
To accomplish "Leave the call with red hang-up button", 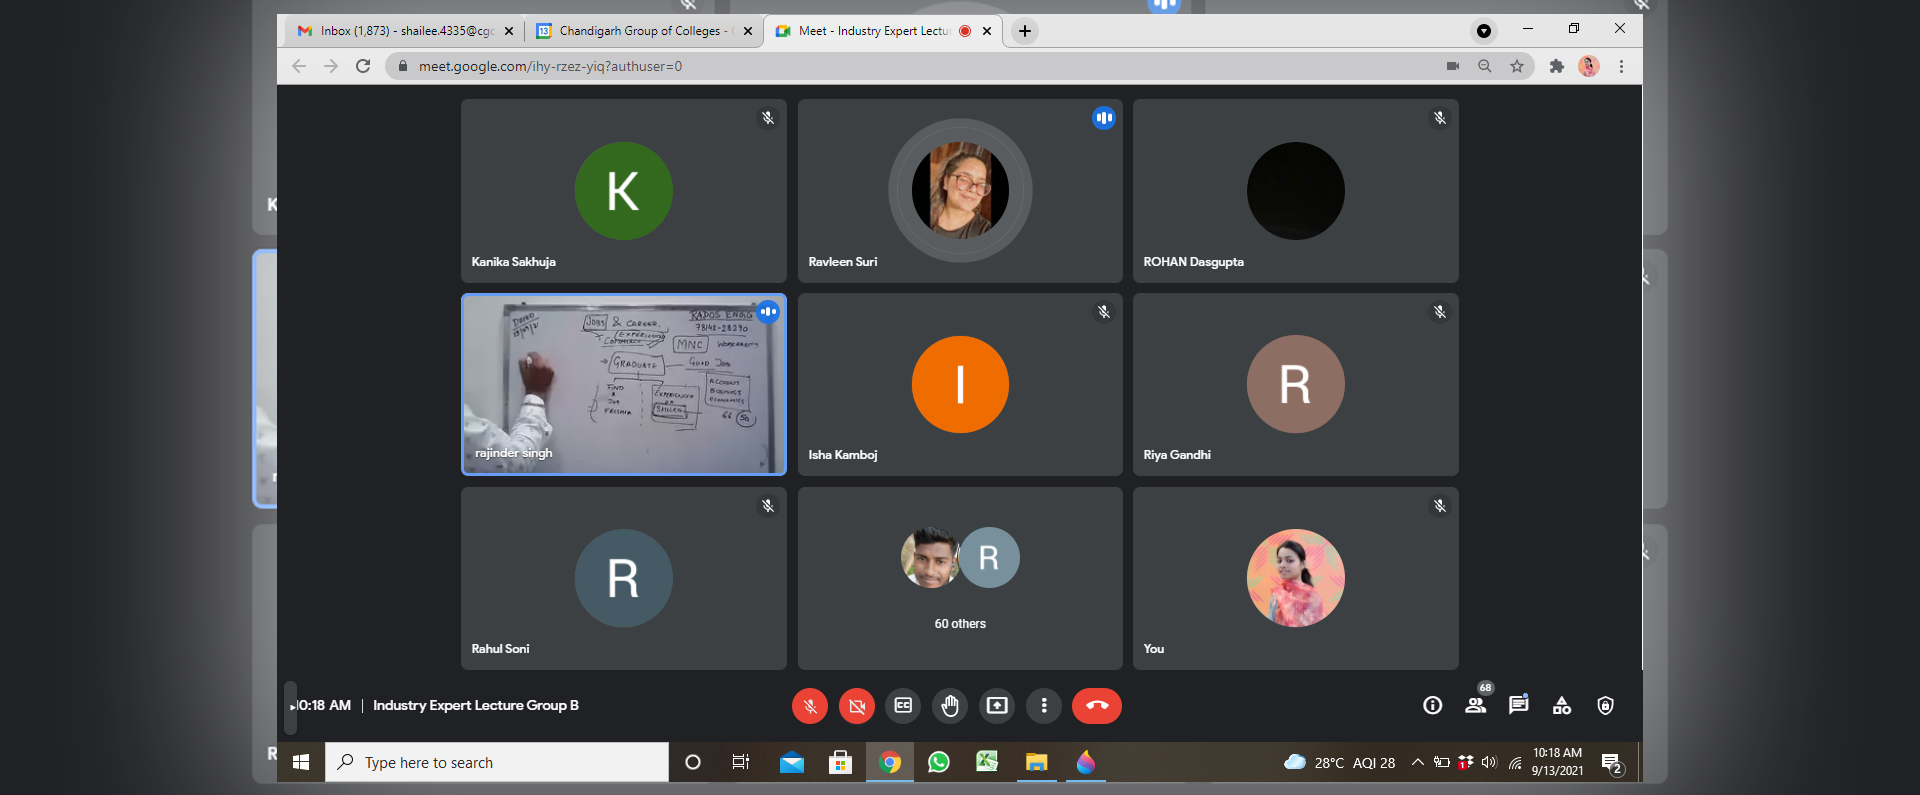I will 1097,706.
